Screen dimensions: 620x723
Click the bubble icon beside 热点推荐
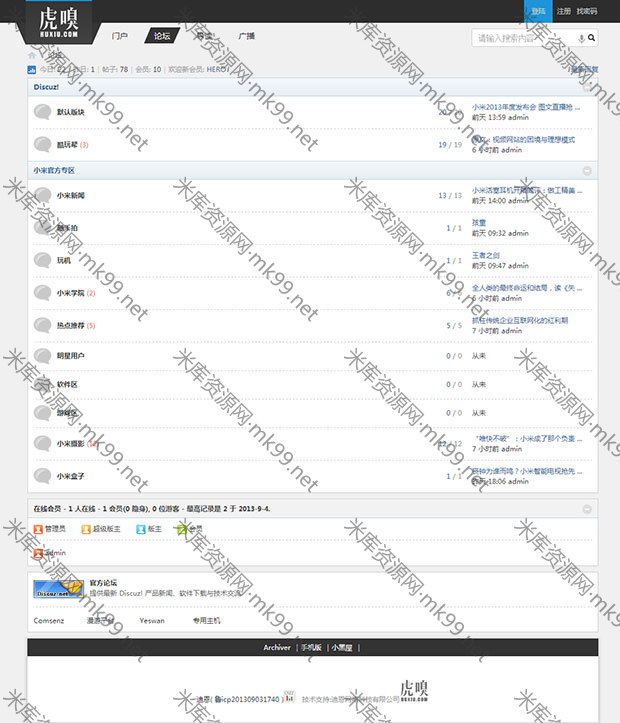pos(42,325)
